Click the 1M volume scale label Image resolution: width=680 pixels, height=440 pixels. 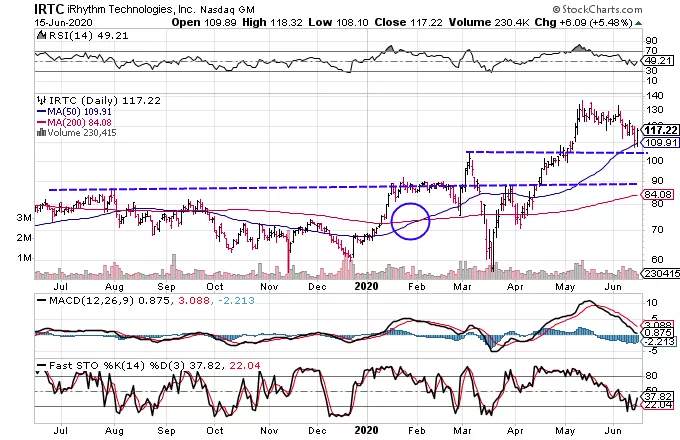[24, 258]
